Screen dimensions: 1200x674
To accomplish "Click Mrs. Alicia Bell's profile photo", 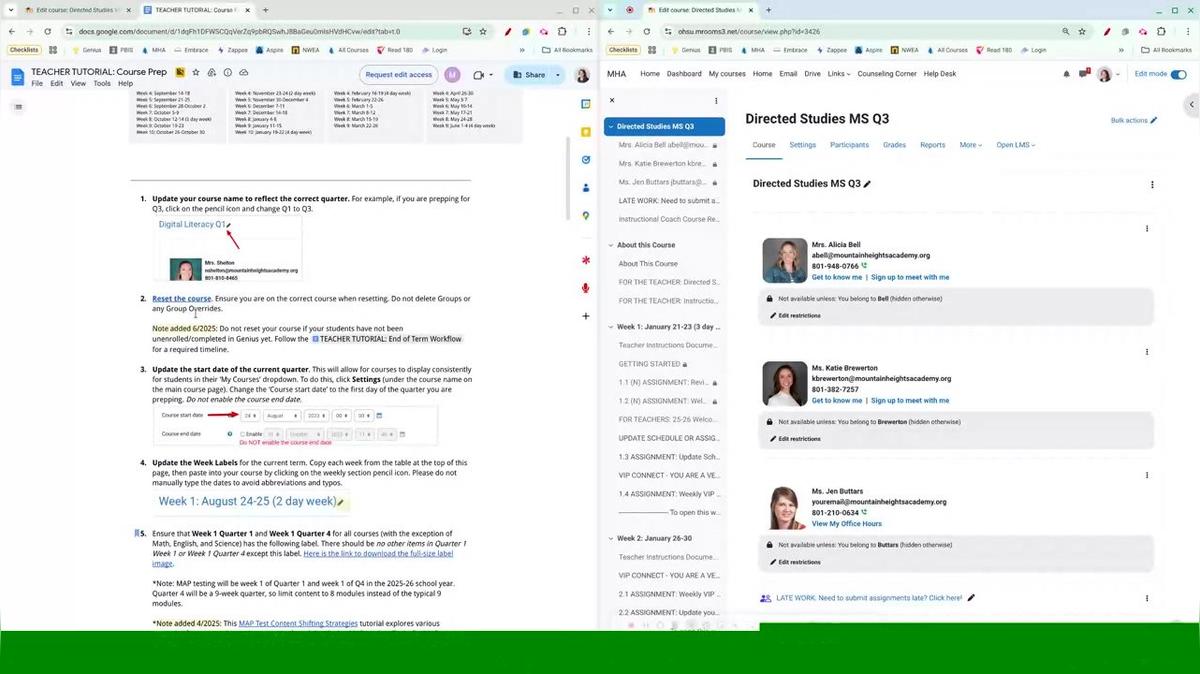I will coord(785,261).
